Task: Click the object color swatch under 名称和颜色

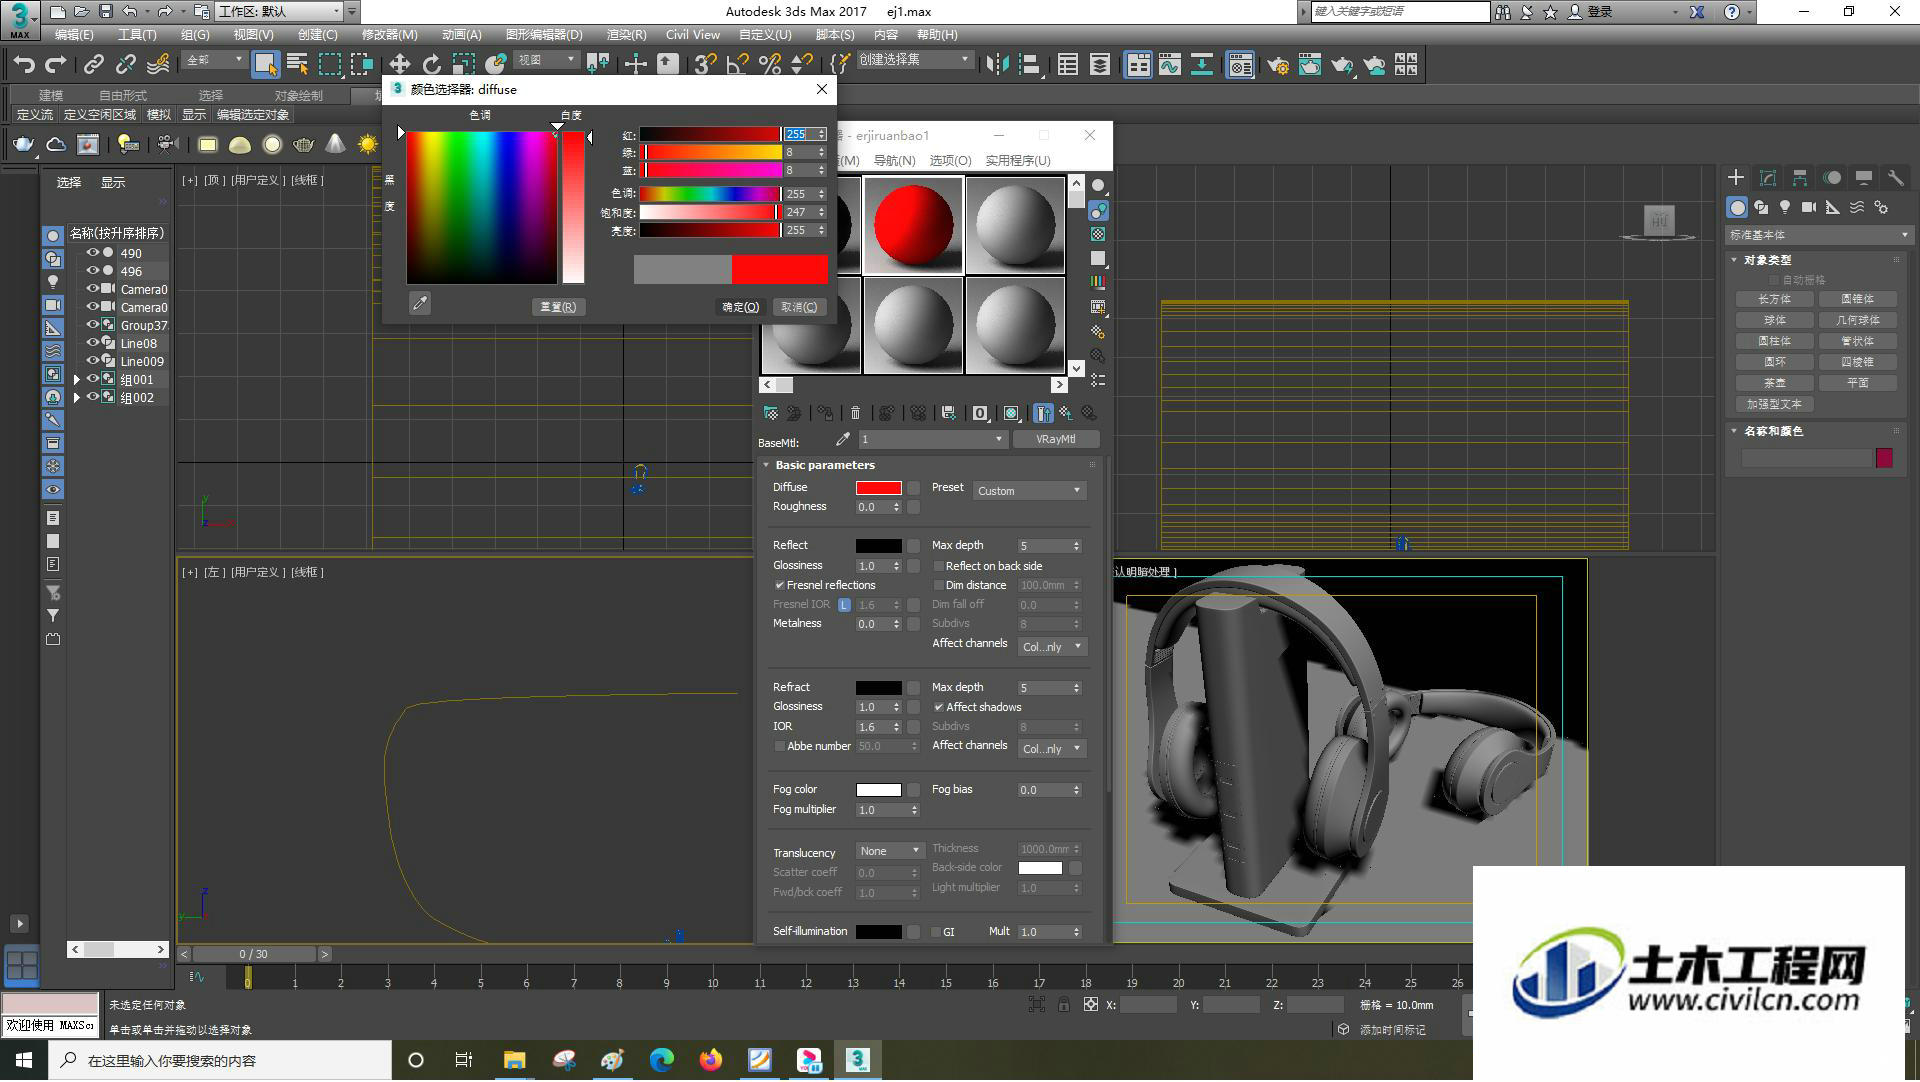Action: (1884, 459)
